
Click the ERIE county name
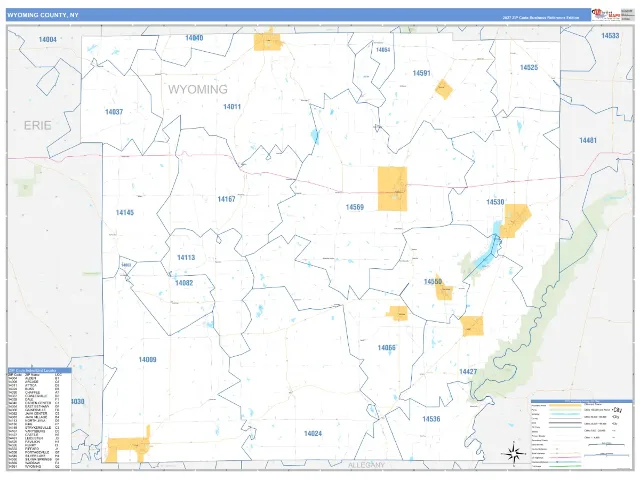(38, 125)
